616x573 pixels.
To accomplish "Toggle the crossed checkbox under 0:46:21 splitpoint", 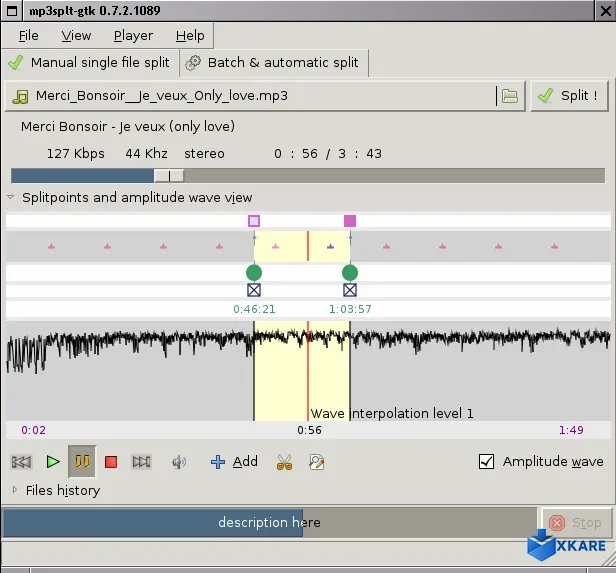I will [x=254, y=290].
